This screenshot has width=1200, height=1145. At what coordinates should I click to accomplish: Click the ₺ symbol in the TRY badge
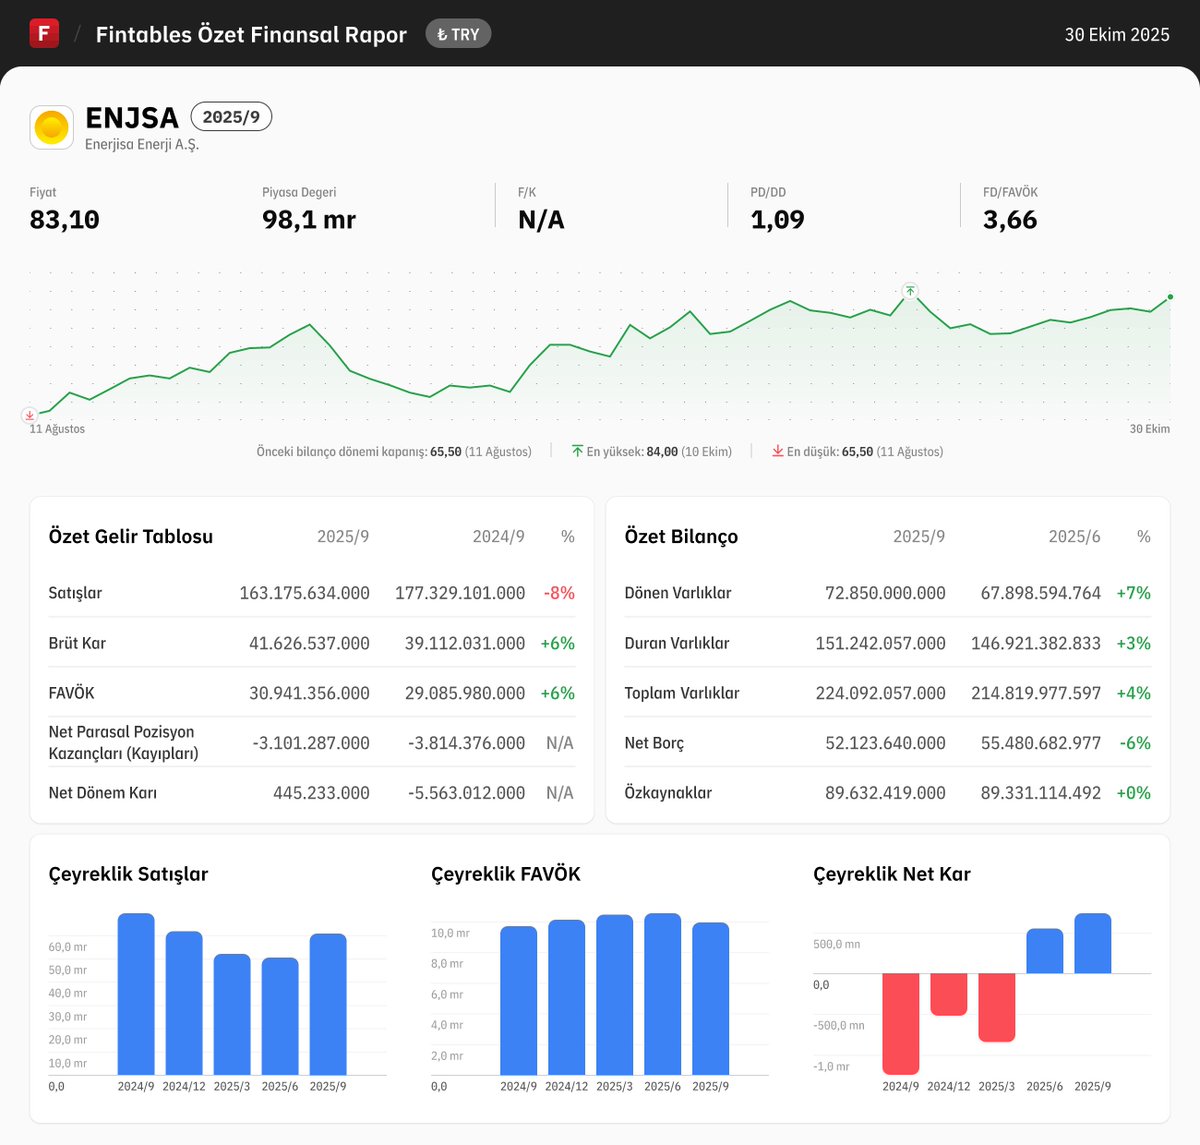click(x=442, y=33)
